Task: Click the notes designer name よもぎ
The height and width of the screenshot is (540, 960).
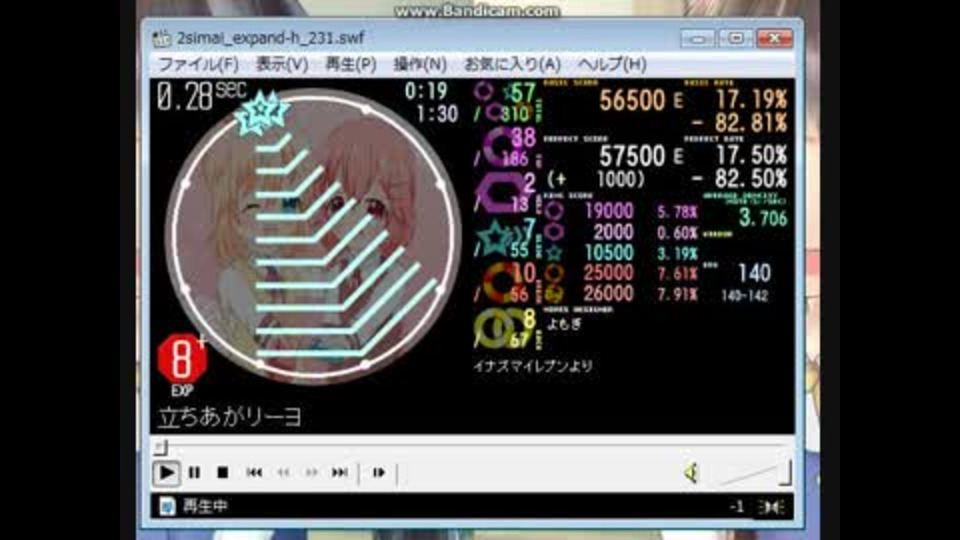Action: (564, 324)
